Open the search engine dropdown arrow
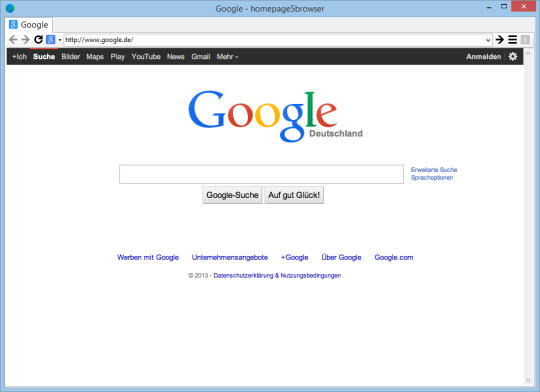 pos(60,40)
